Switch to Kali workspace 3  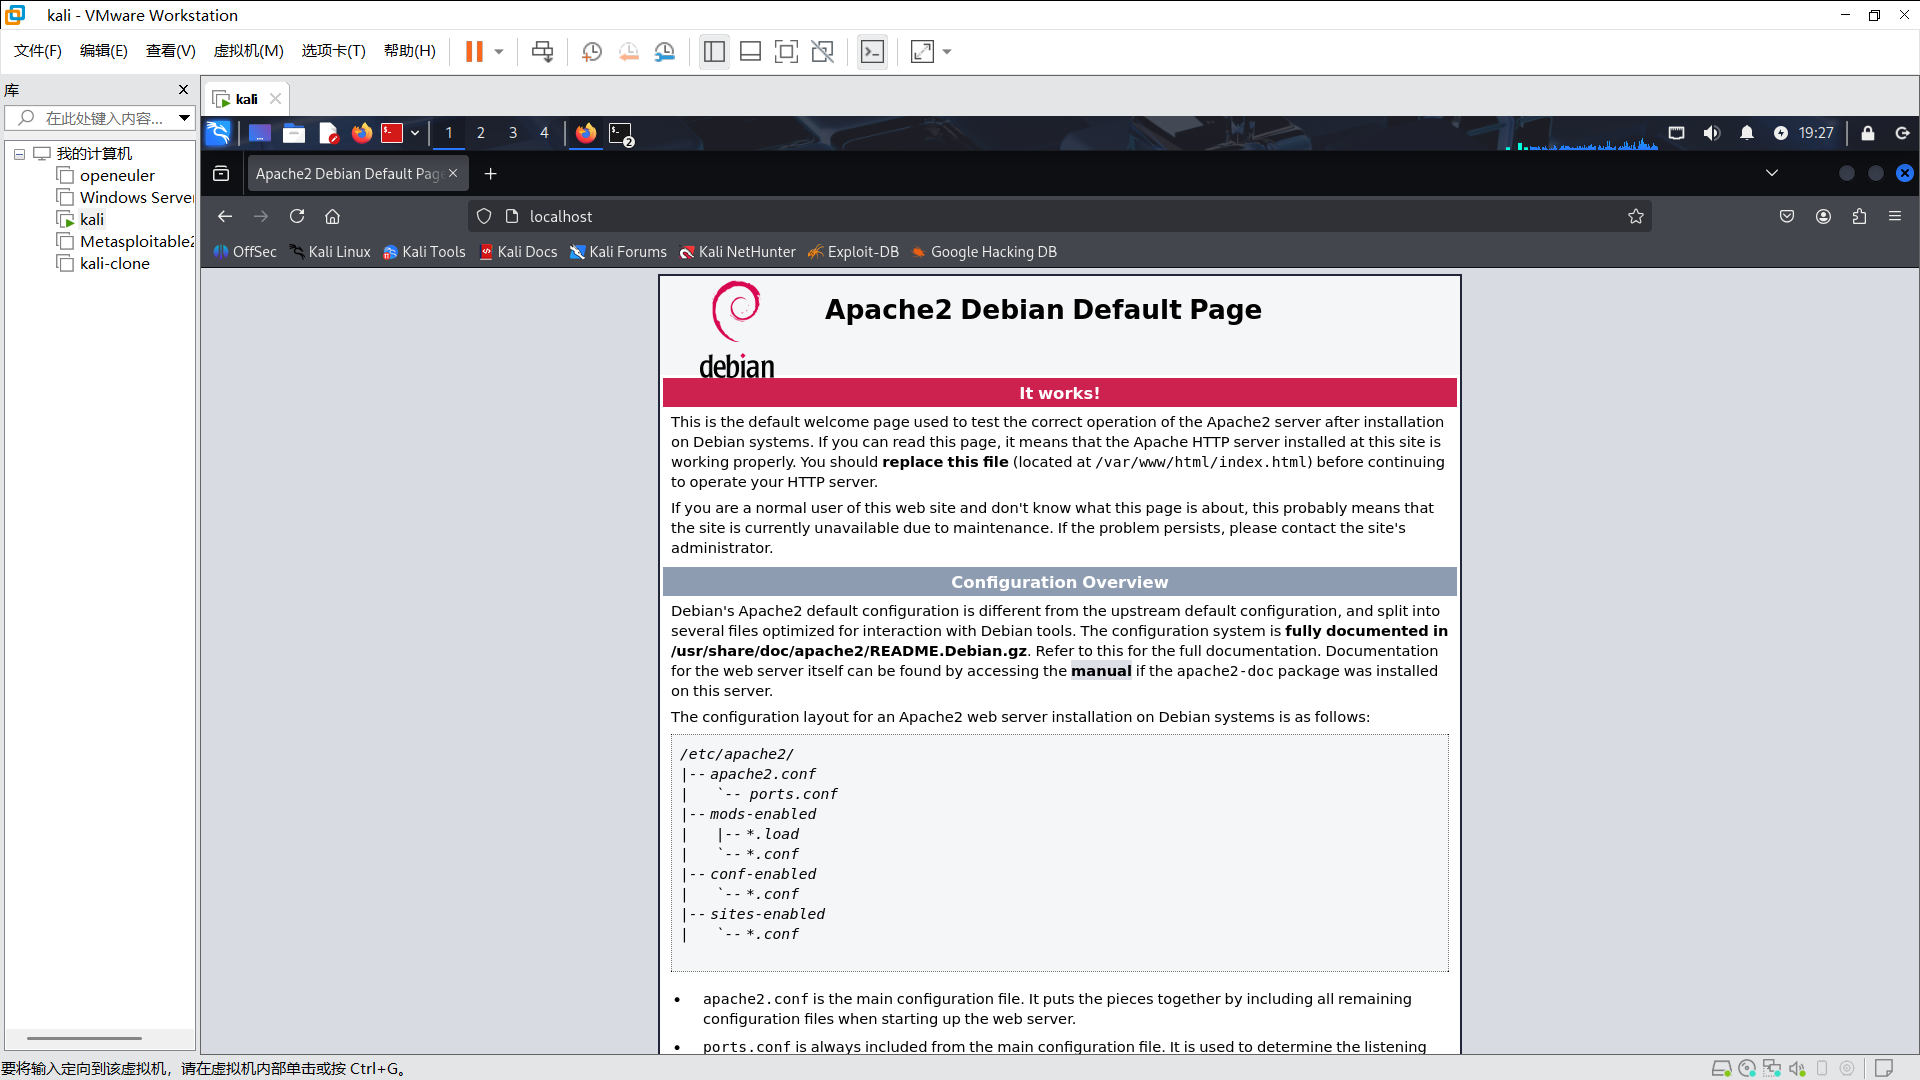pos(513,133)
